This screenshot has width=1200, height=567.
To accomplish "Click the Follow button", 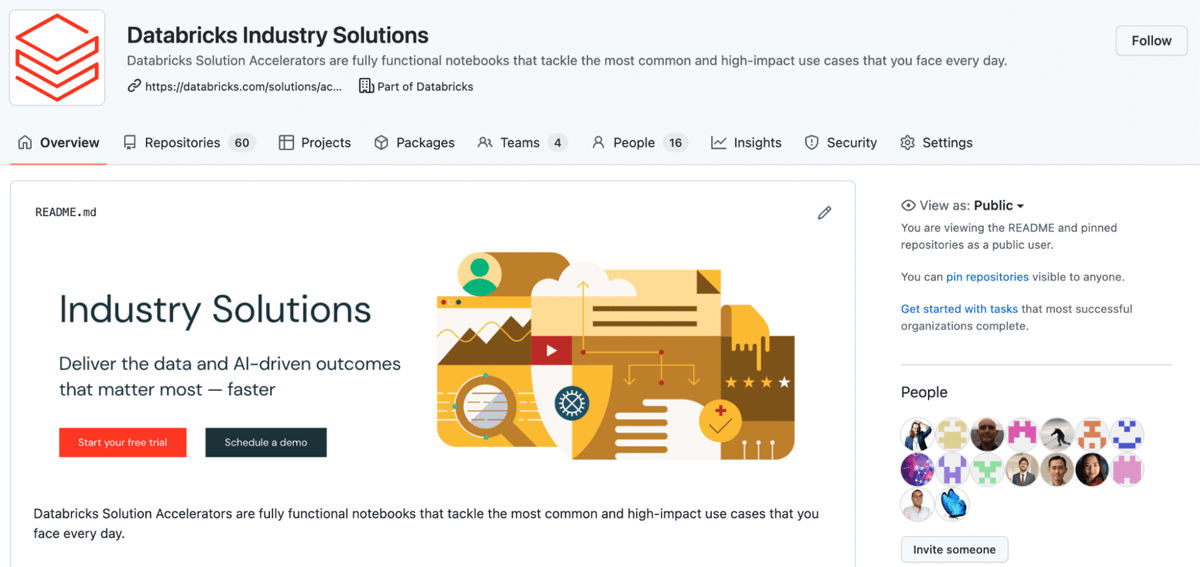I will pos(1151,41).
